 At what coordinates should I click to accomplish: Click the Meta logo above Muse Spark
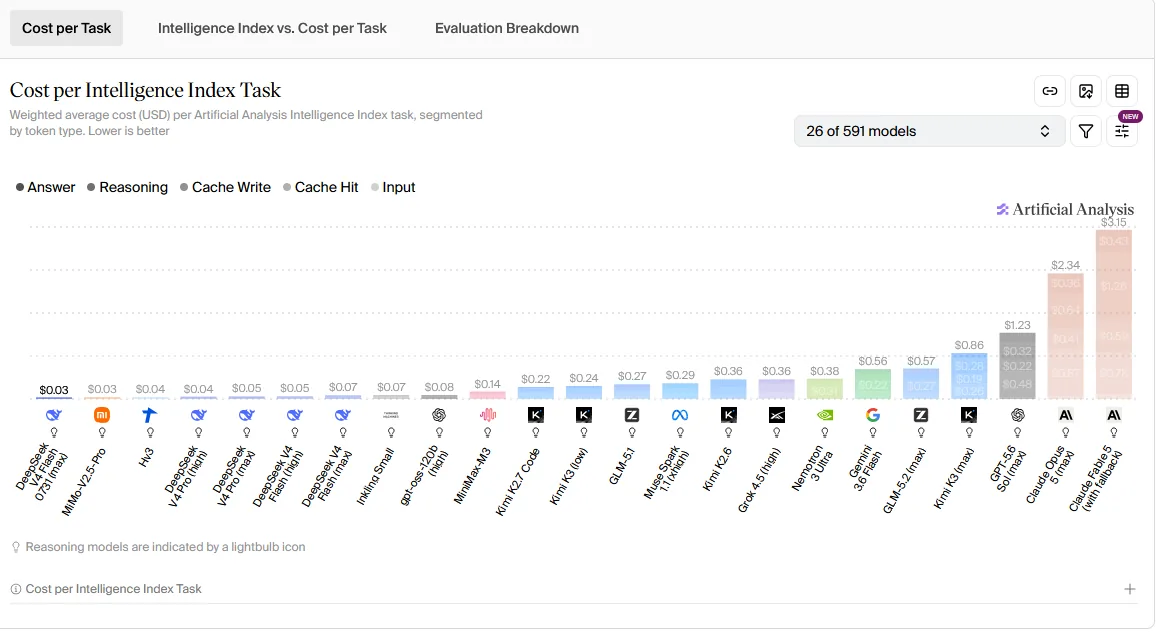click(680, 415)
